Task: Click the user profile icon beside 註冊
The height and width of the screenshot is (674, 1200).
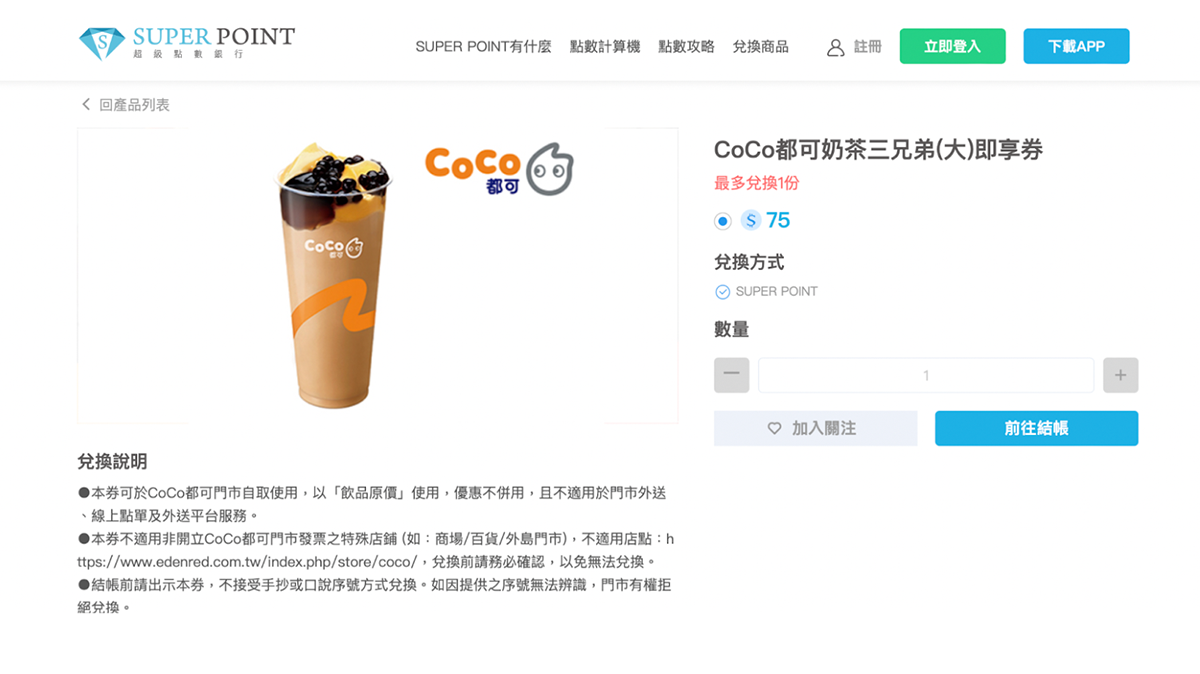Action: (836, 47)
